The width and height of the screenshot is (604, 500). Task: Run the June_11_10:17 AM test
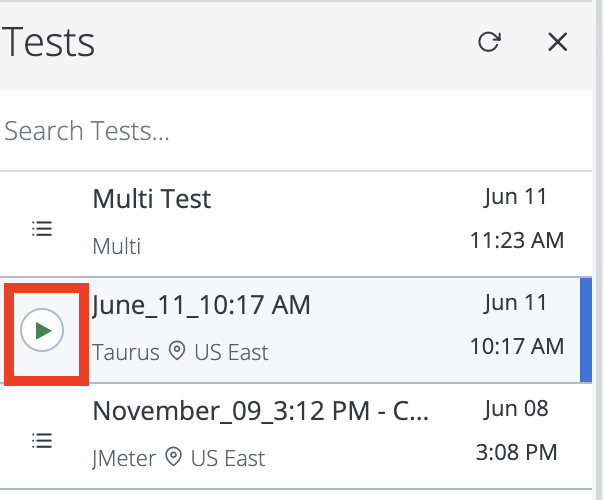(x=42, y=331)
